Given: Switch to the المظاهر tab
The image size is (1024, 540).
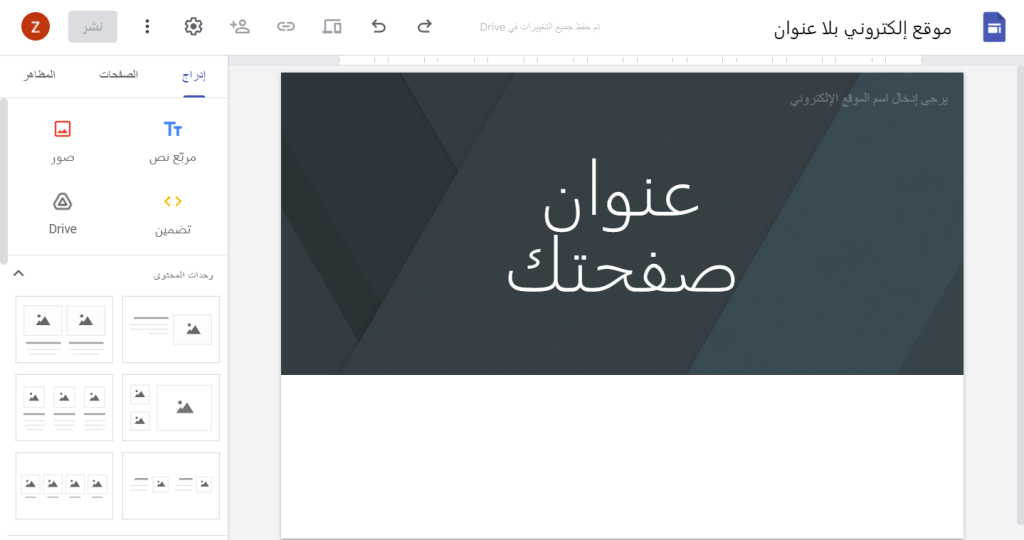Looking at the screenshot, I should point(40,76).
